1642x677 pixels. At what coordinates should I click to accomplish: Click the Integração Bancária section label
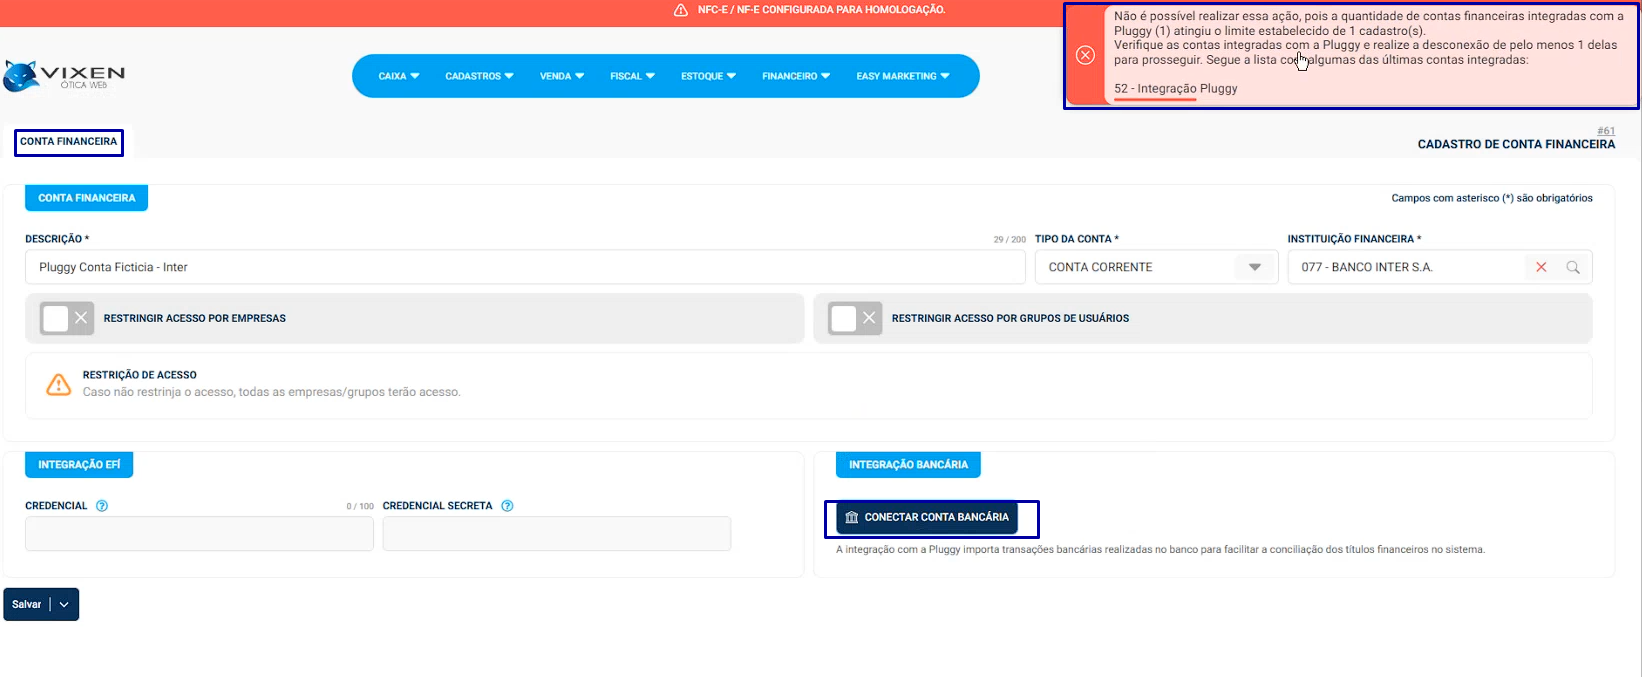click(908, 465)
